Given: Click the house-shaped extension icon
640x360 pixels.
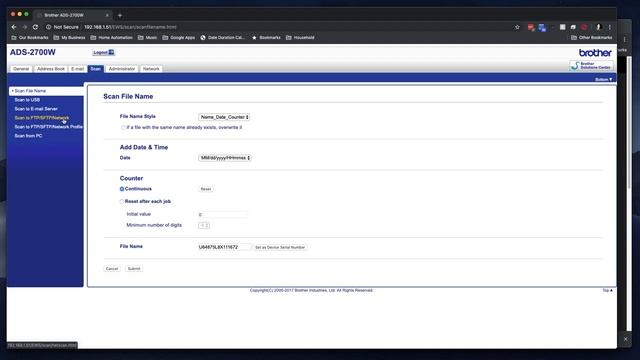Looking at the screenshot, I should [x=573, y=27].
